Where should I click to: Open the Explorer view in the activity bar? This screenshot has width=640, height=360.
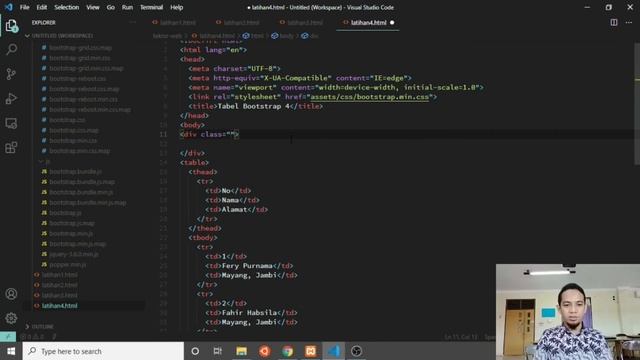click(11, 26)
